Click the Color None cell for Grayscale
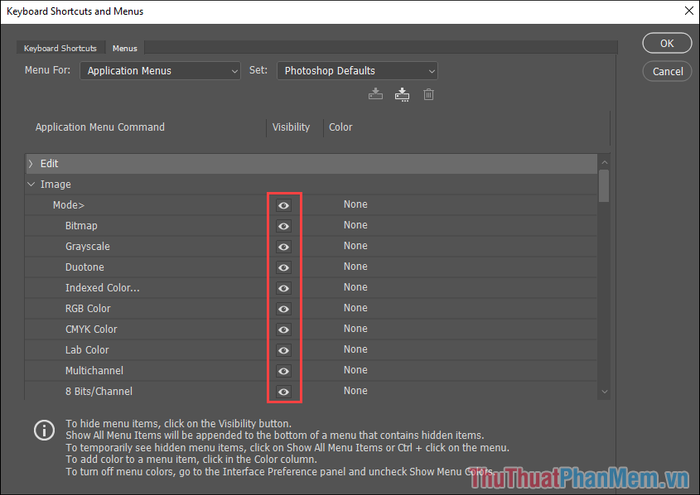Screen dimensions: 700x495 click(355, 246)
